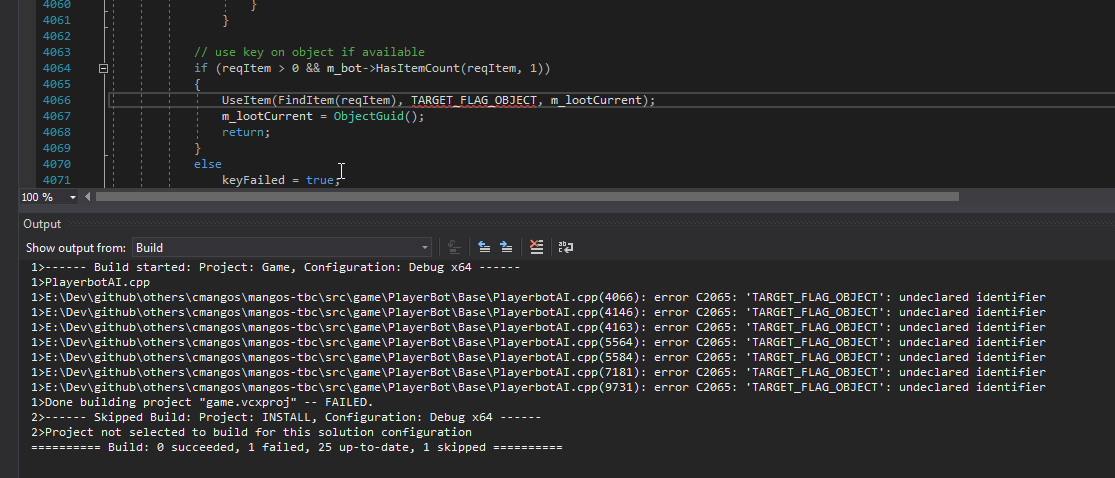Click the 'Build started: Project: Game' line
This screenshot has height=478, width=1115.
(275, 267)
